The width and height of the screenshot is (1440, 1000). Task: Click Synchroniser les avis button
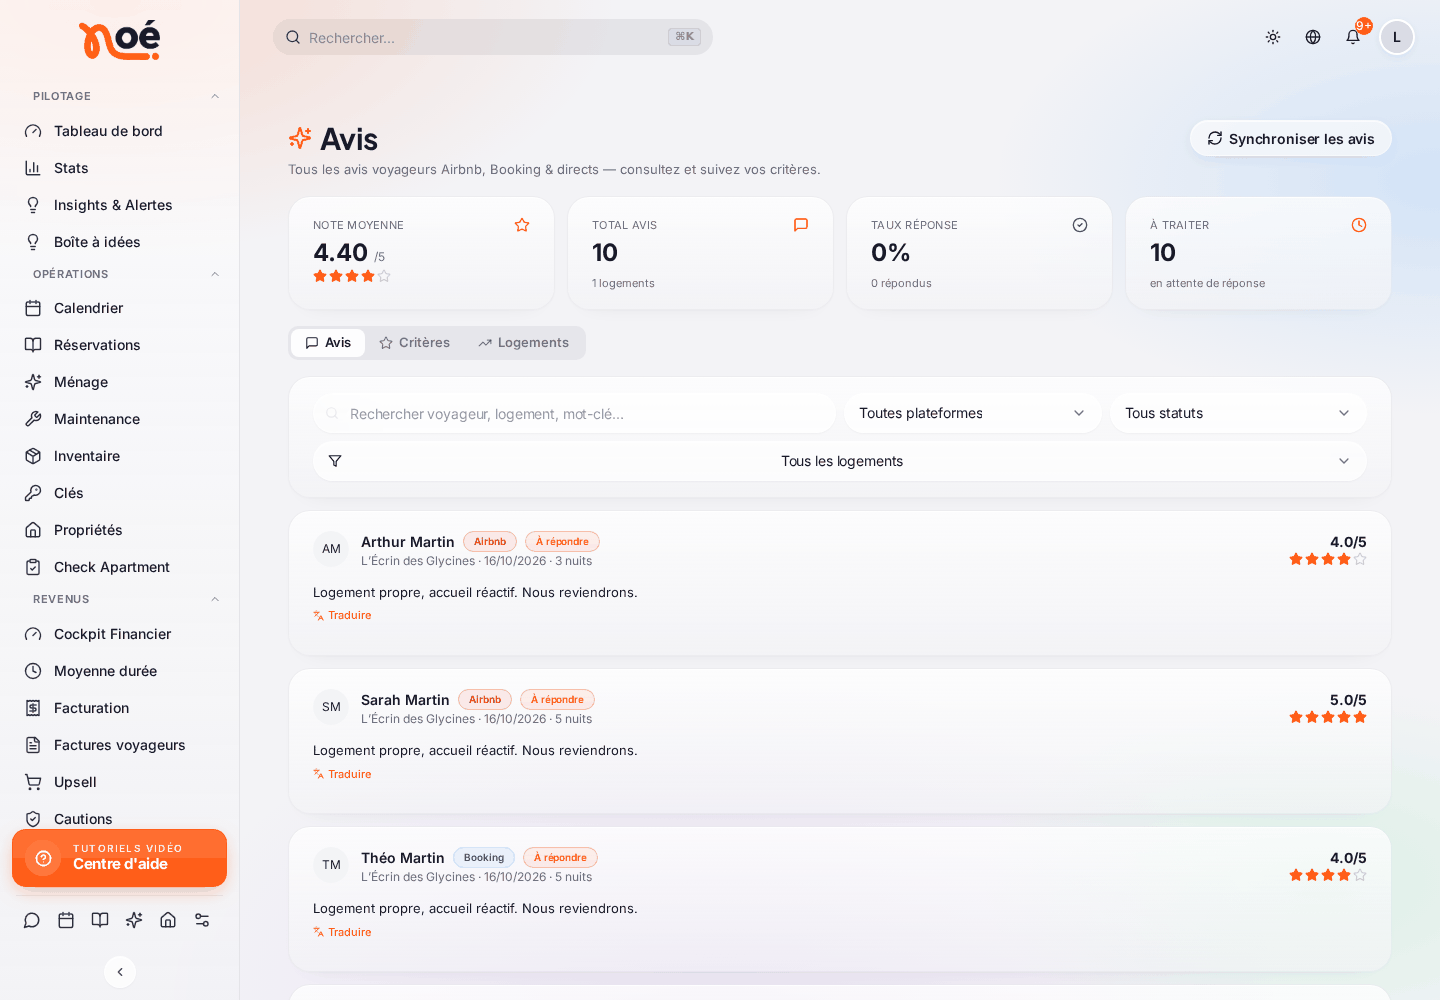1291,139
